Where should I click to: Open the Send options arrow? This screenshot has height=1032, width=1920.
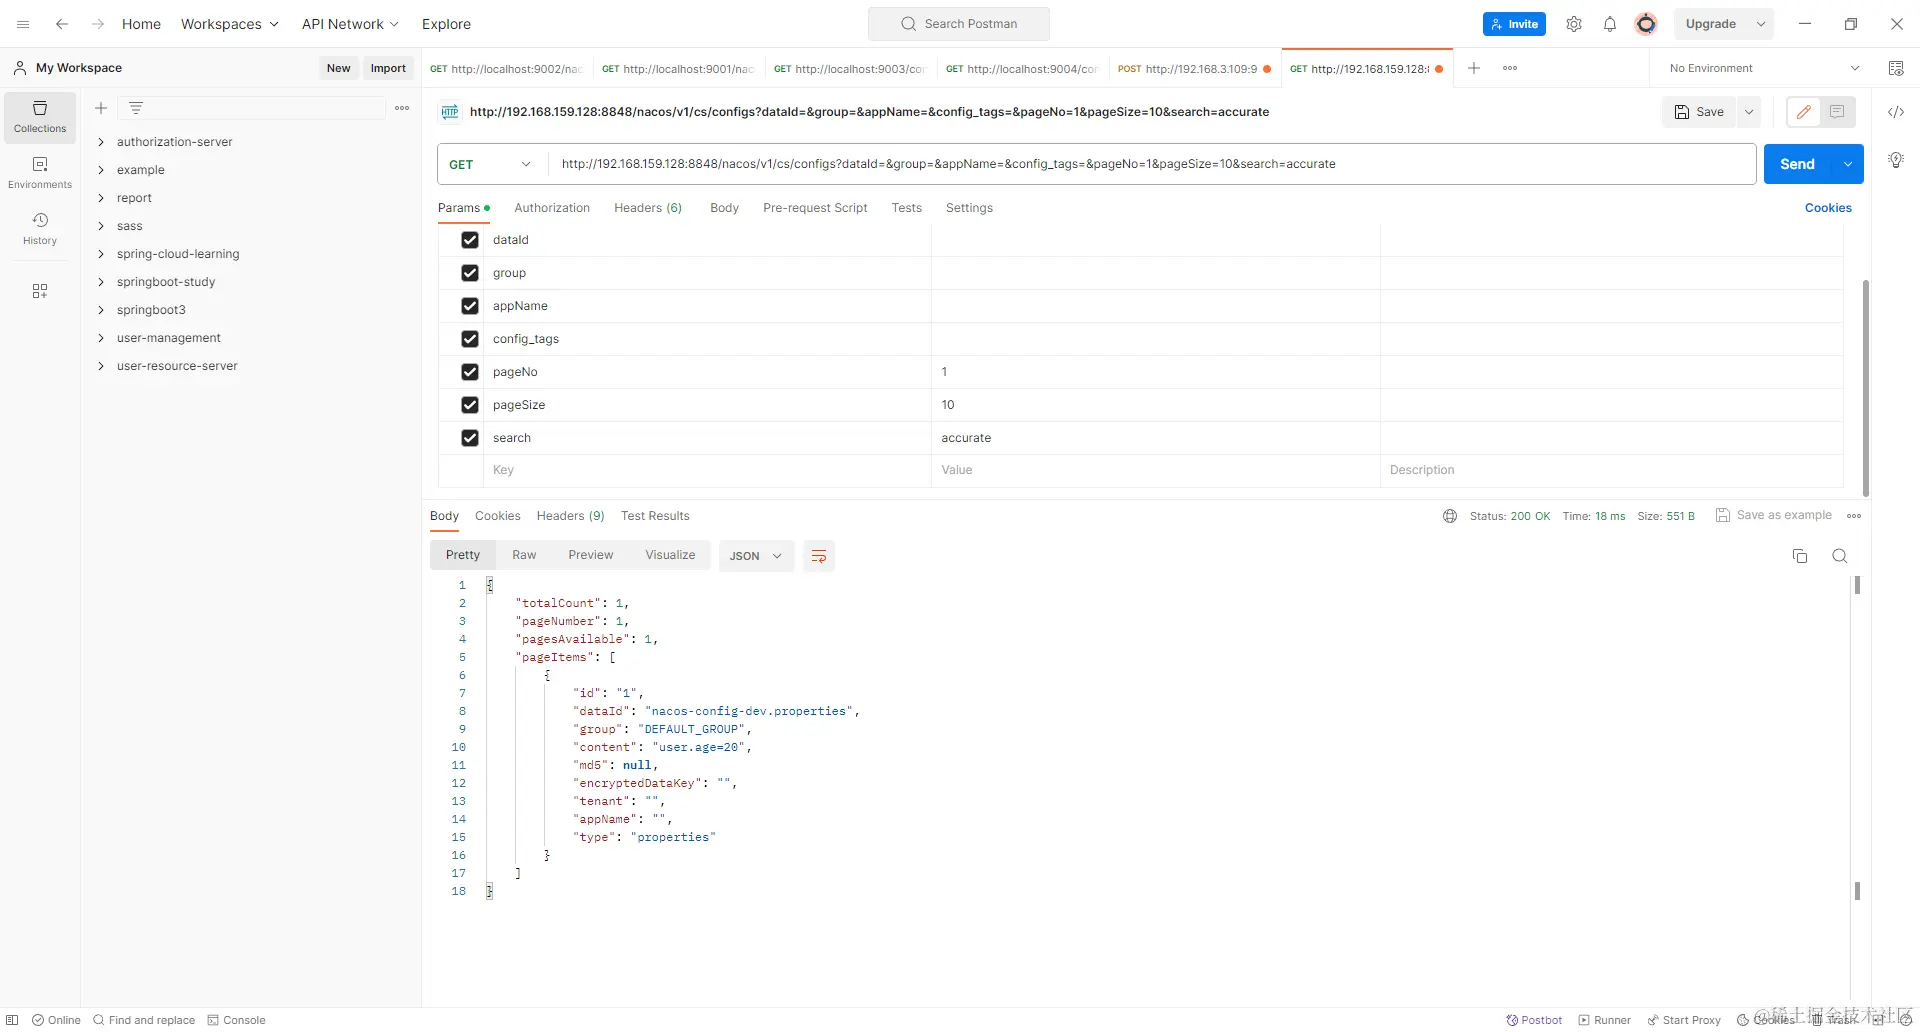[x=1848, y=164]
